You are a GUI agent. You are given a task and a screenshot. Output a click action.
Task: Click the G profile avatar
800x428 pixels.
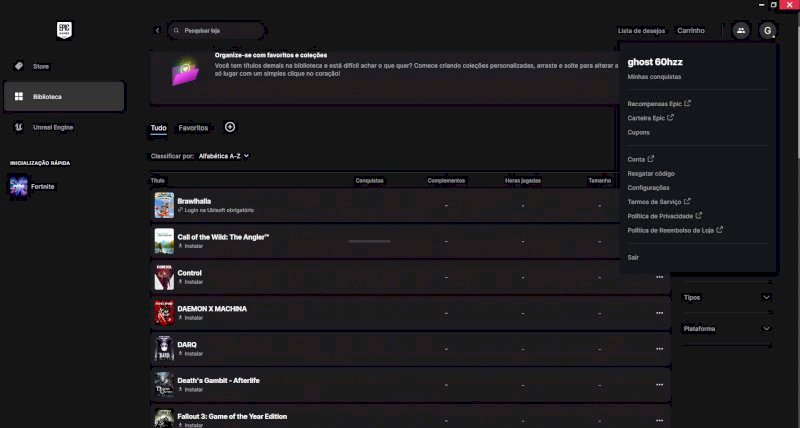pos(767,31)
